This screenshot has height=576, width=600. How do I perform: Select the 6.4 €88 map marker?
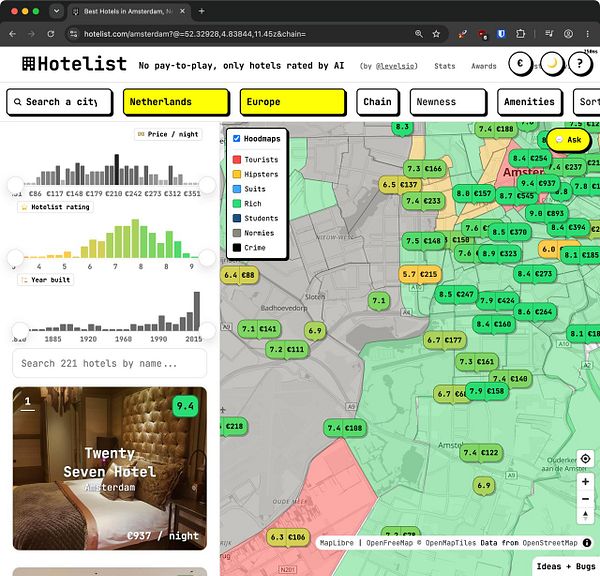coord(240,275)
